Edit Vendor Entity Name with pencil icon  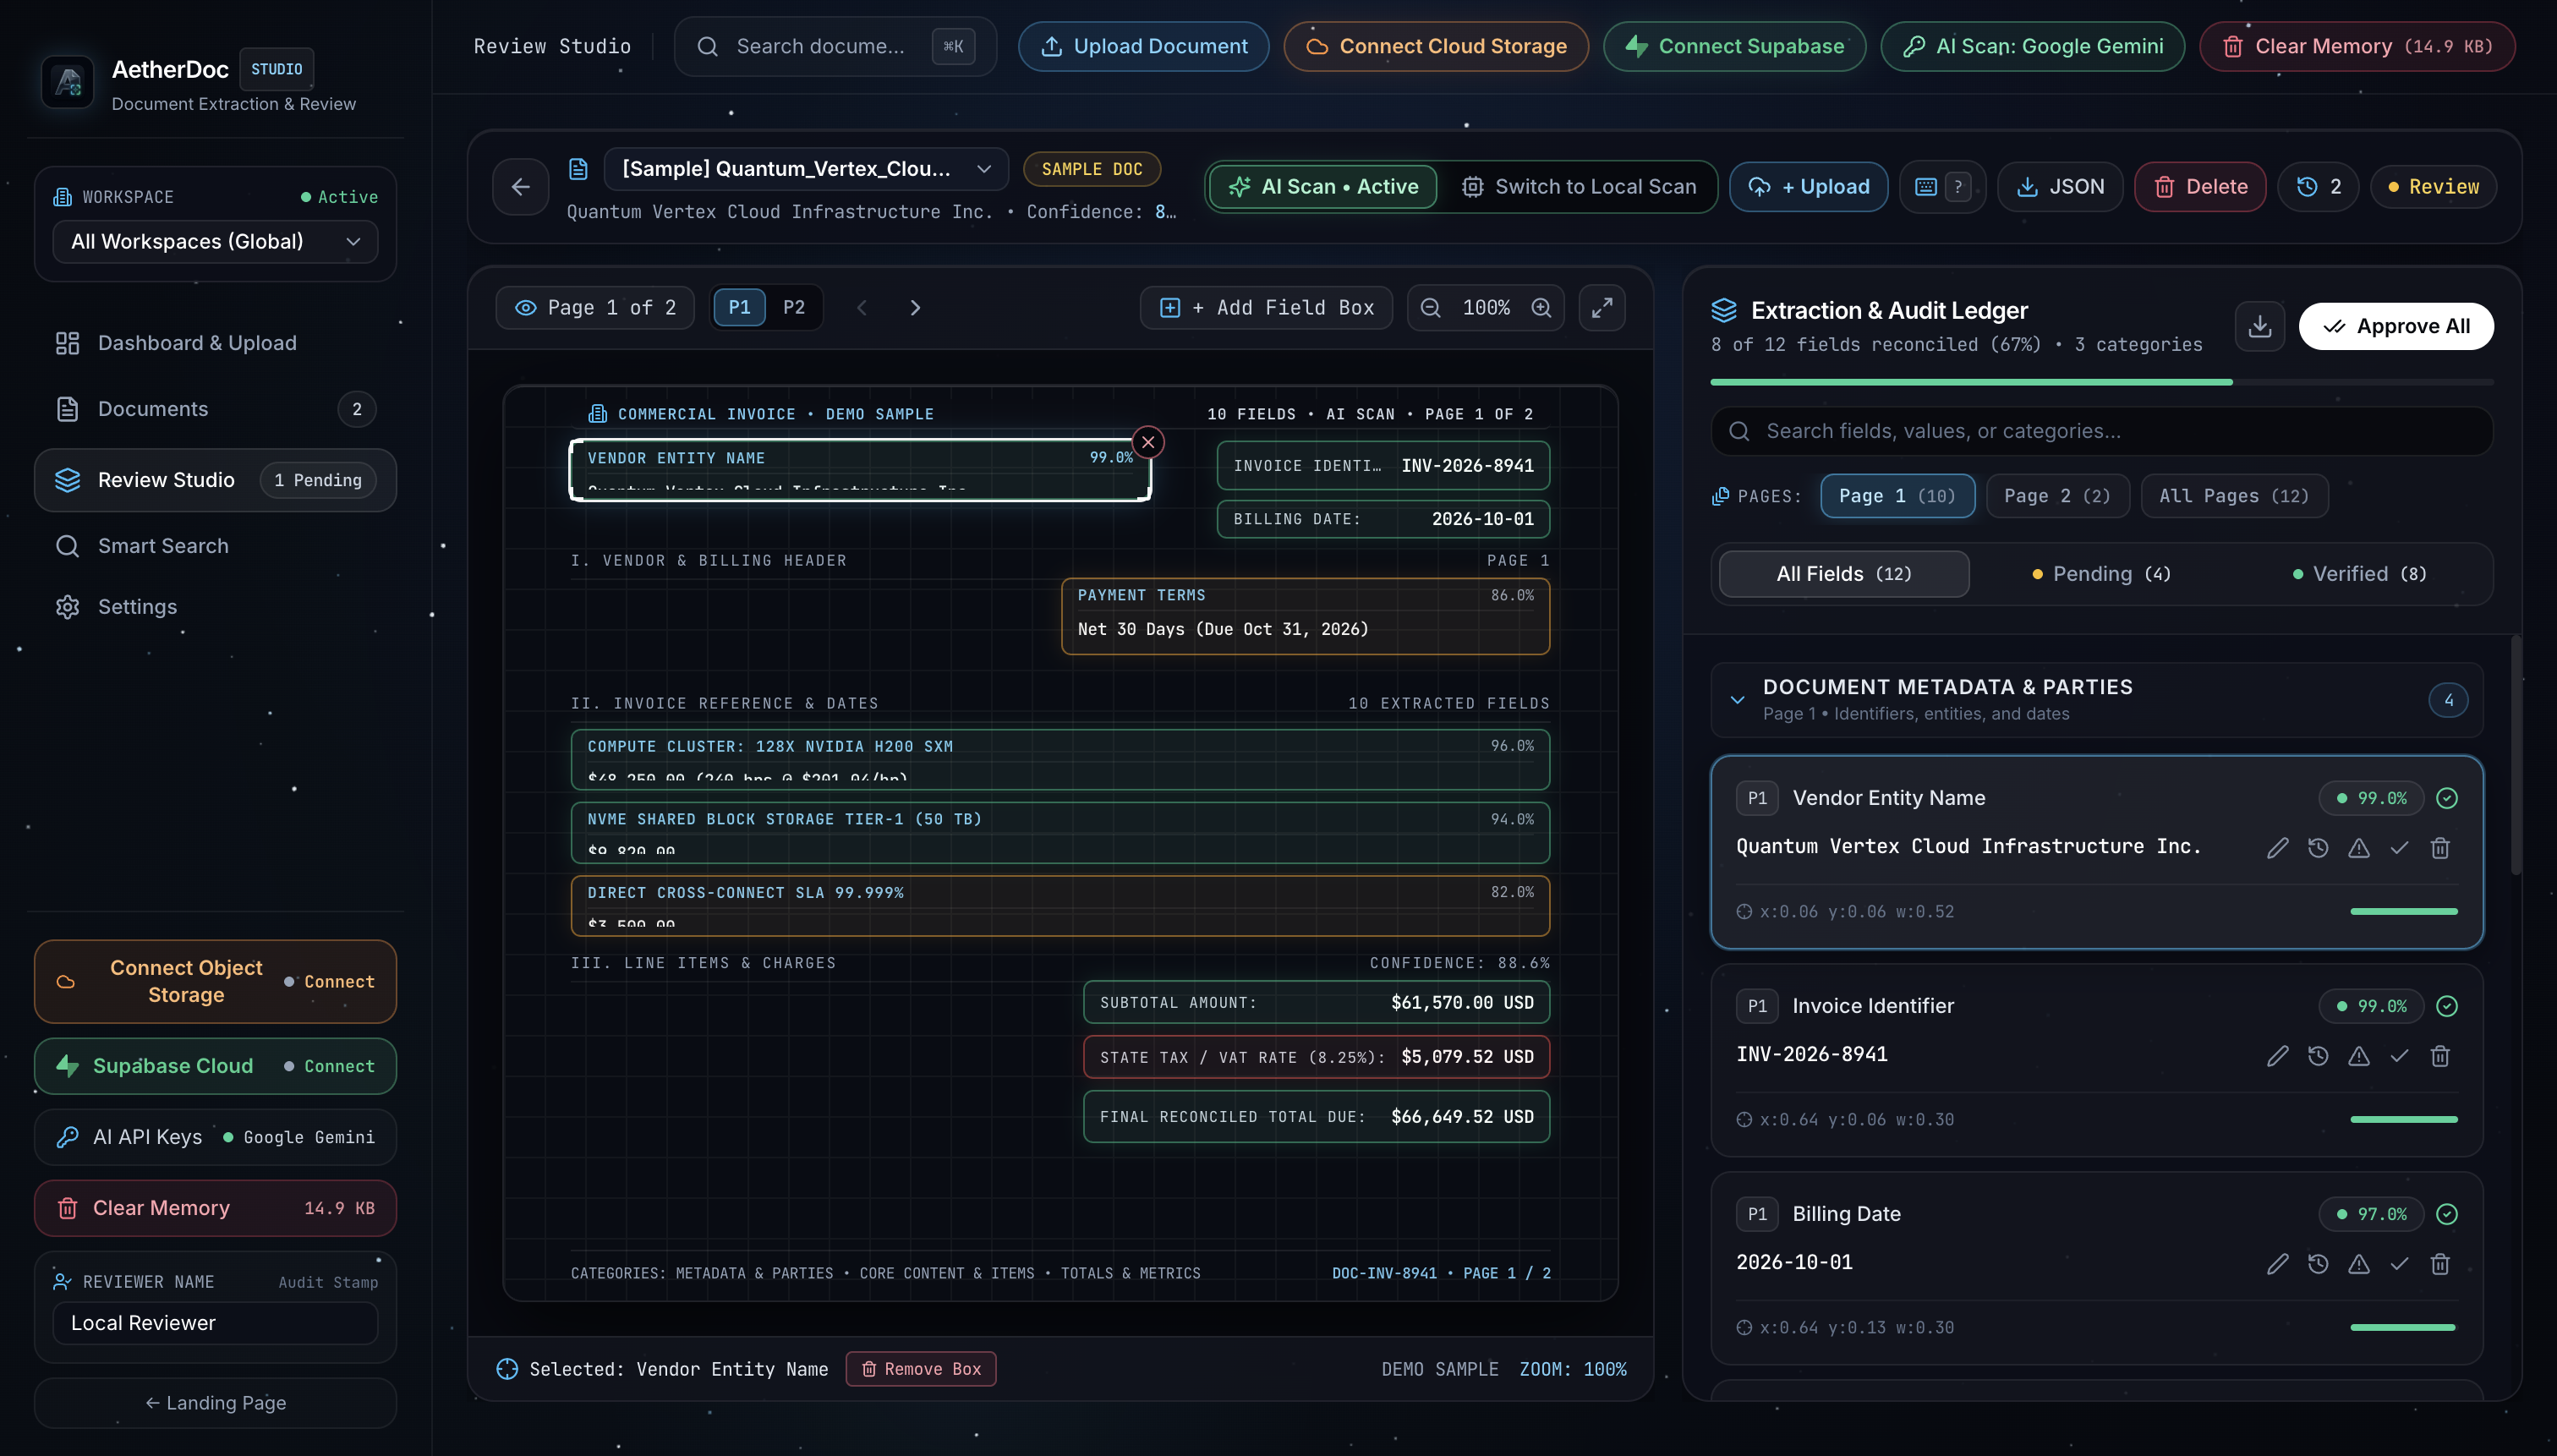point(2277,848)
